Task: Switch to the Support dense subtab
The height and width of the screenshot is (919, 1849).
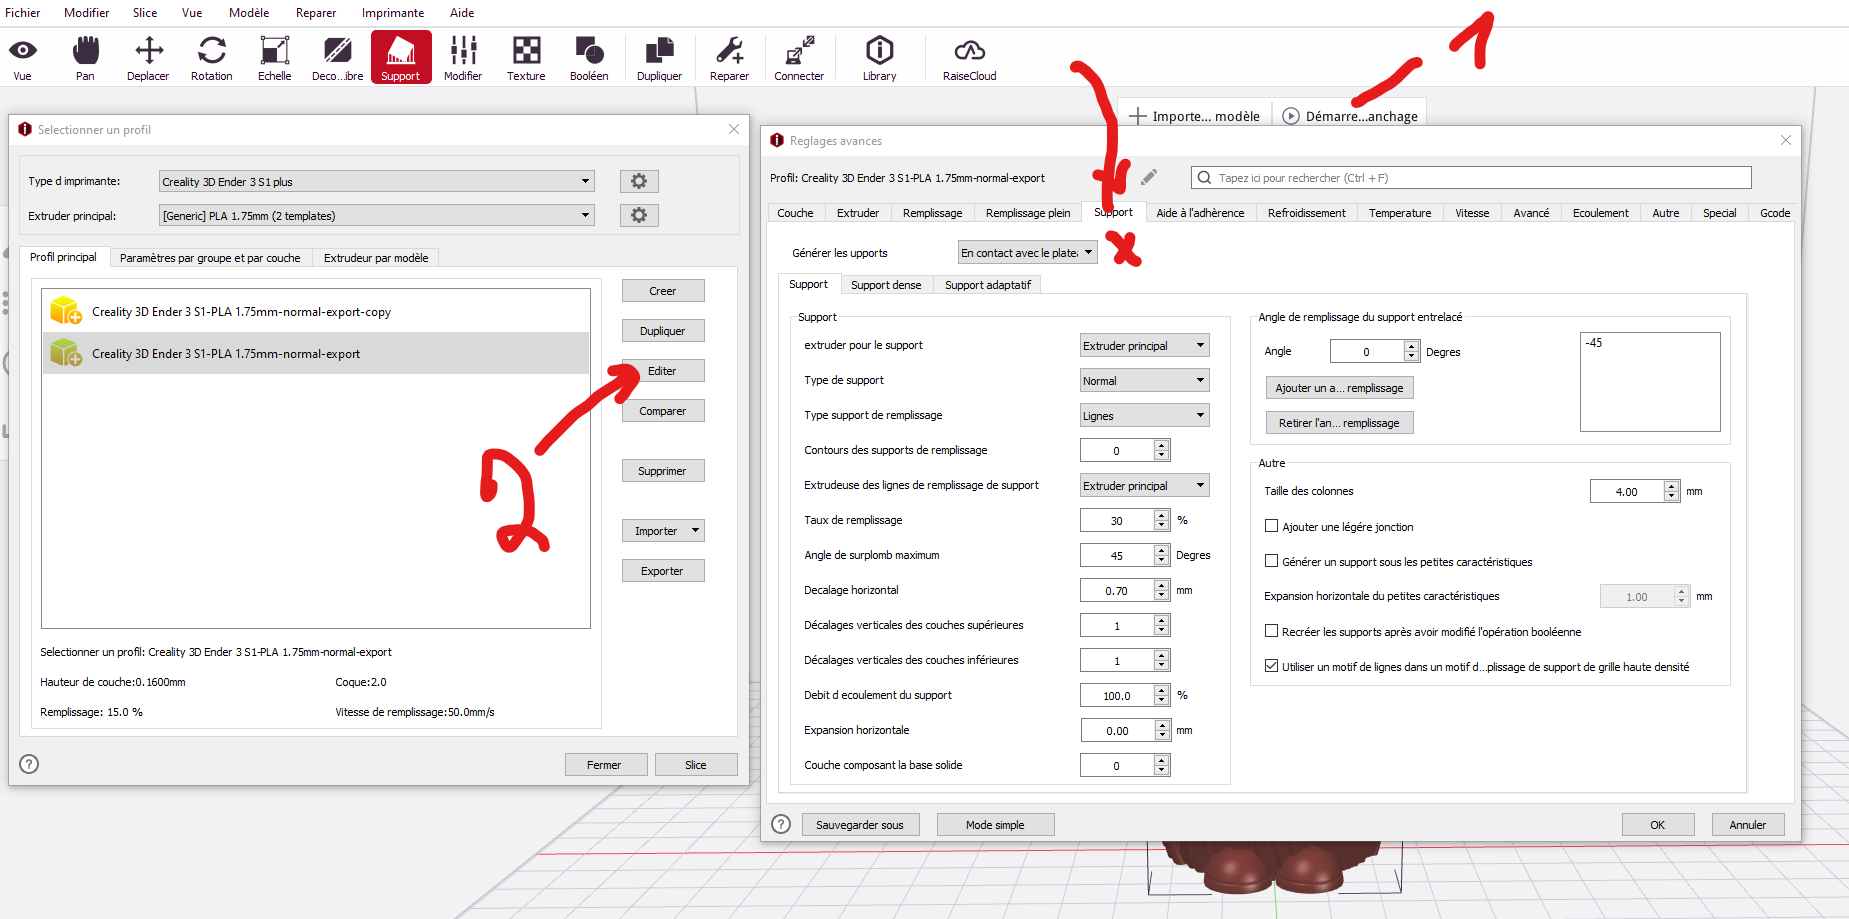Action: pyautogui.click(x=886, y=285)
